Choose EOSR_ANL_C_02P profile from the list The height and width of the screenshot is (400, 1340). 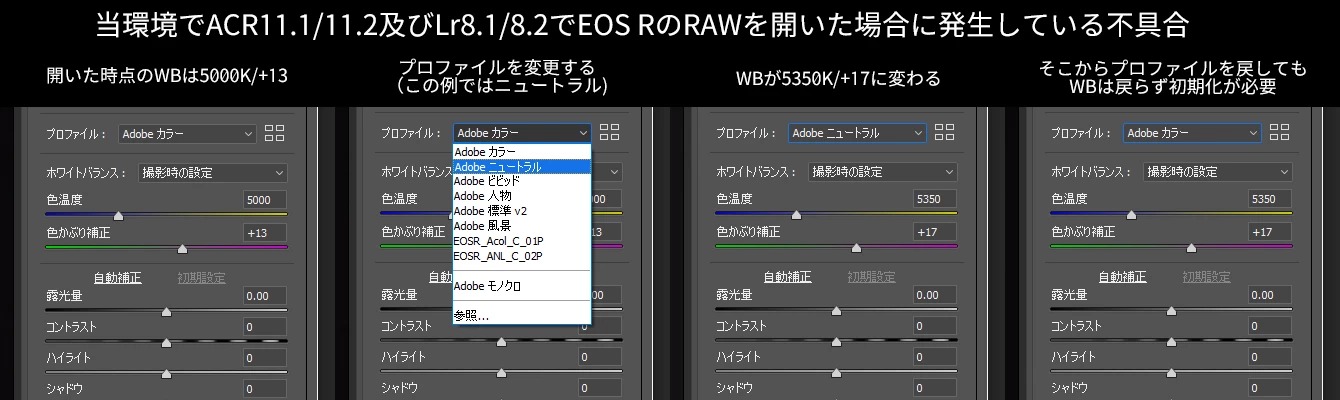pyautogui.click(x=522, y=256)
